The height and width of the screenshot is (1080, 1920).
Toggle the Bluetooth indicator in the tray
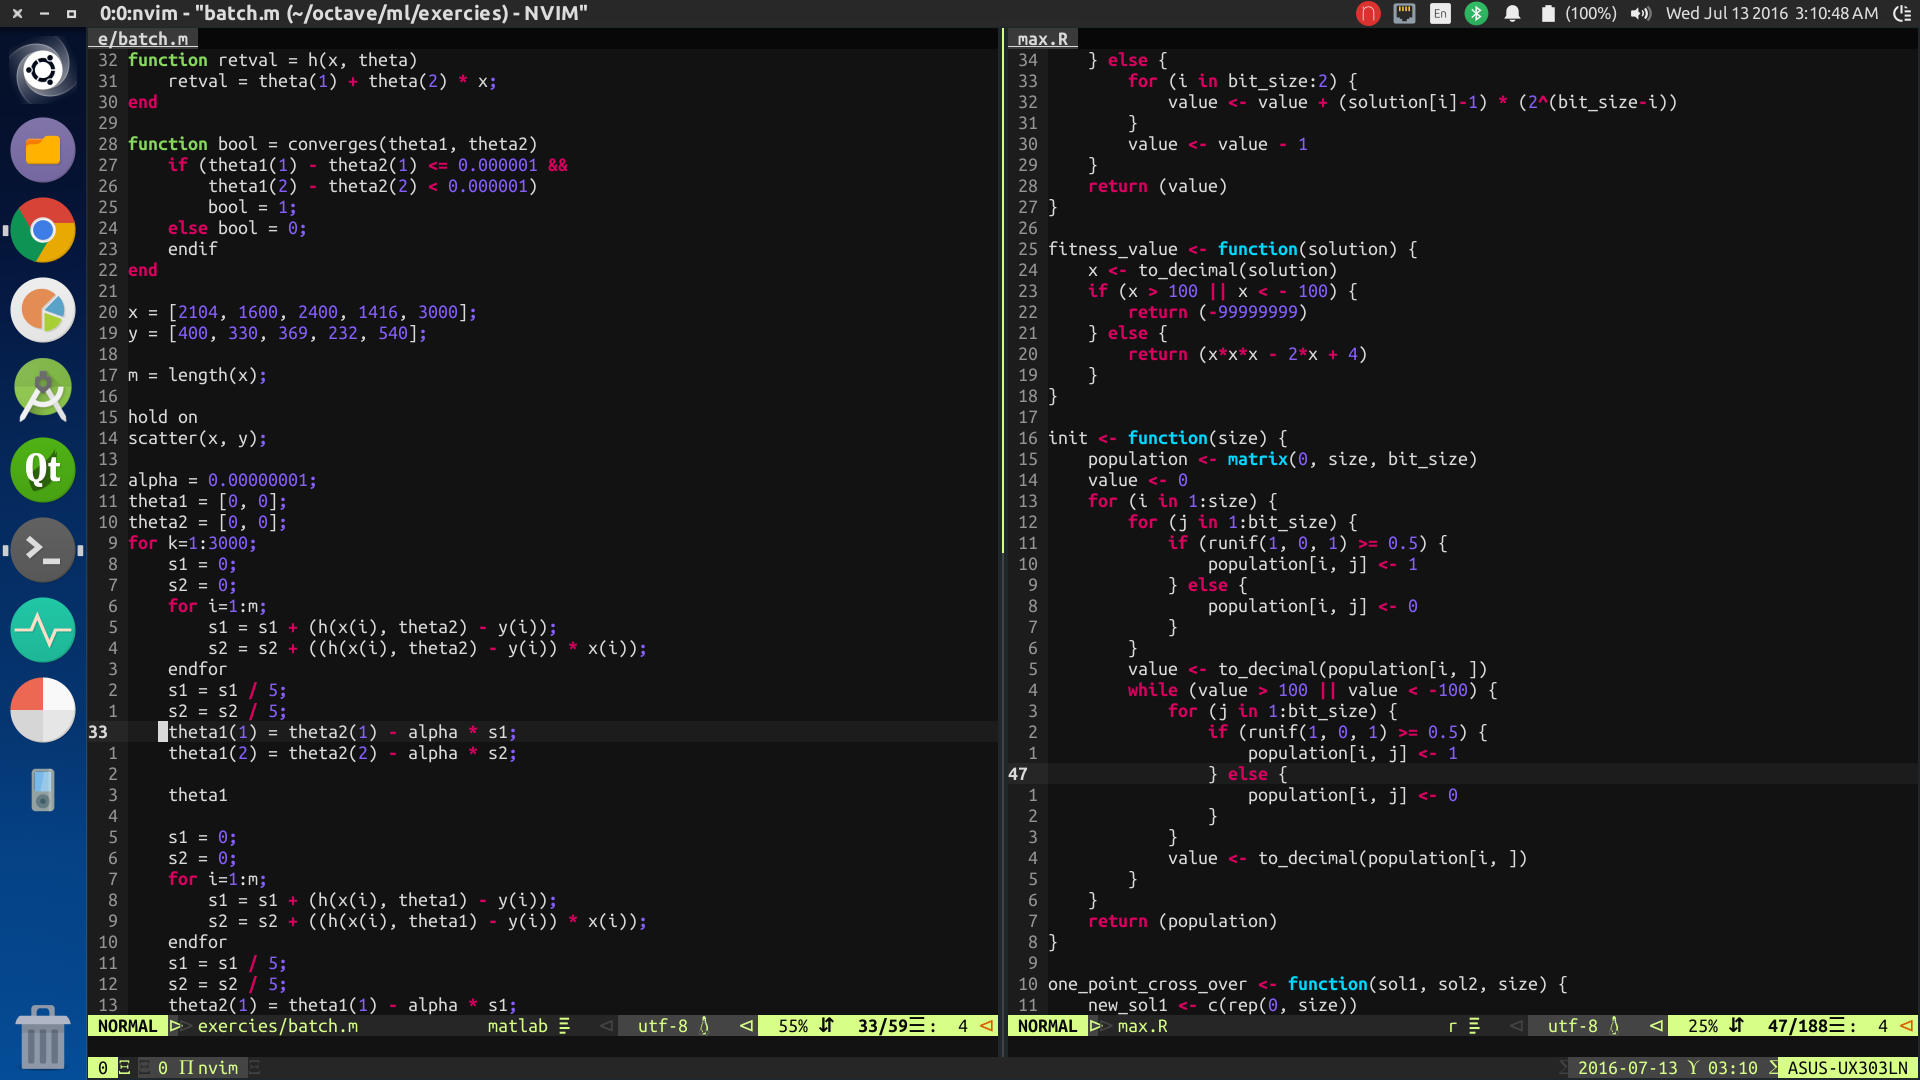1476,14
